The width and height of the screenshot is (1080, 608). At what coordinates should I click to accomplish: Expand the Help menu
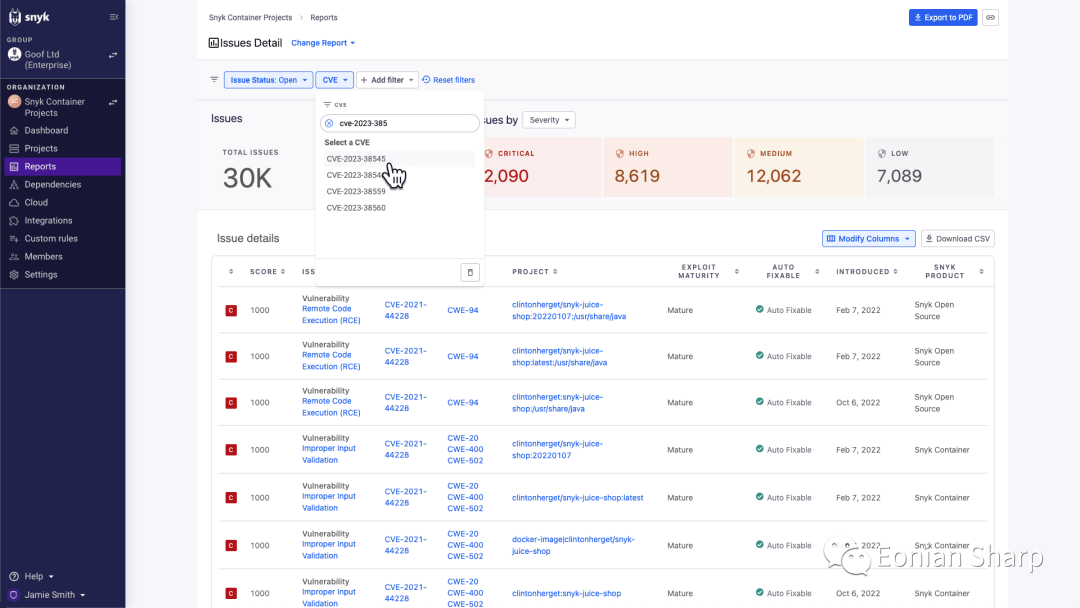point(32,576)
